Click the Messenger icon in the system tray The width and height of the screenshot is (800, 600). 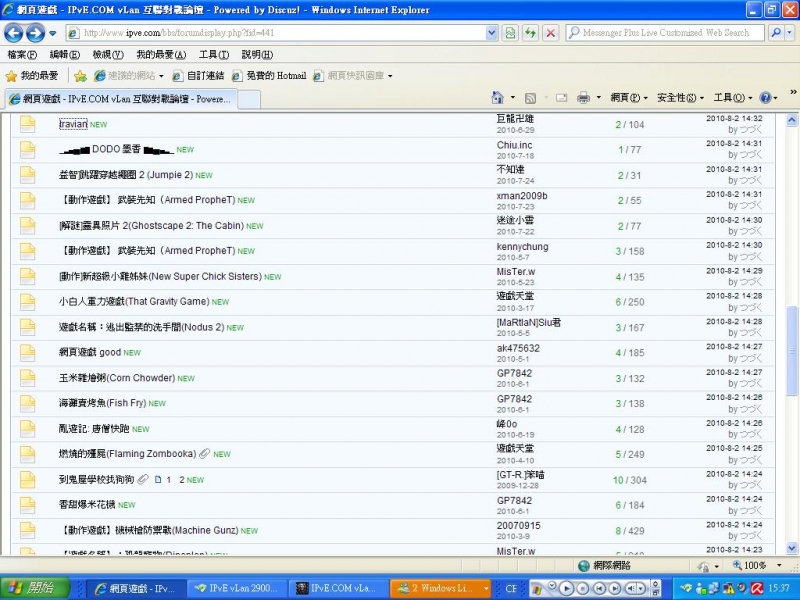[x=702, y=587]
